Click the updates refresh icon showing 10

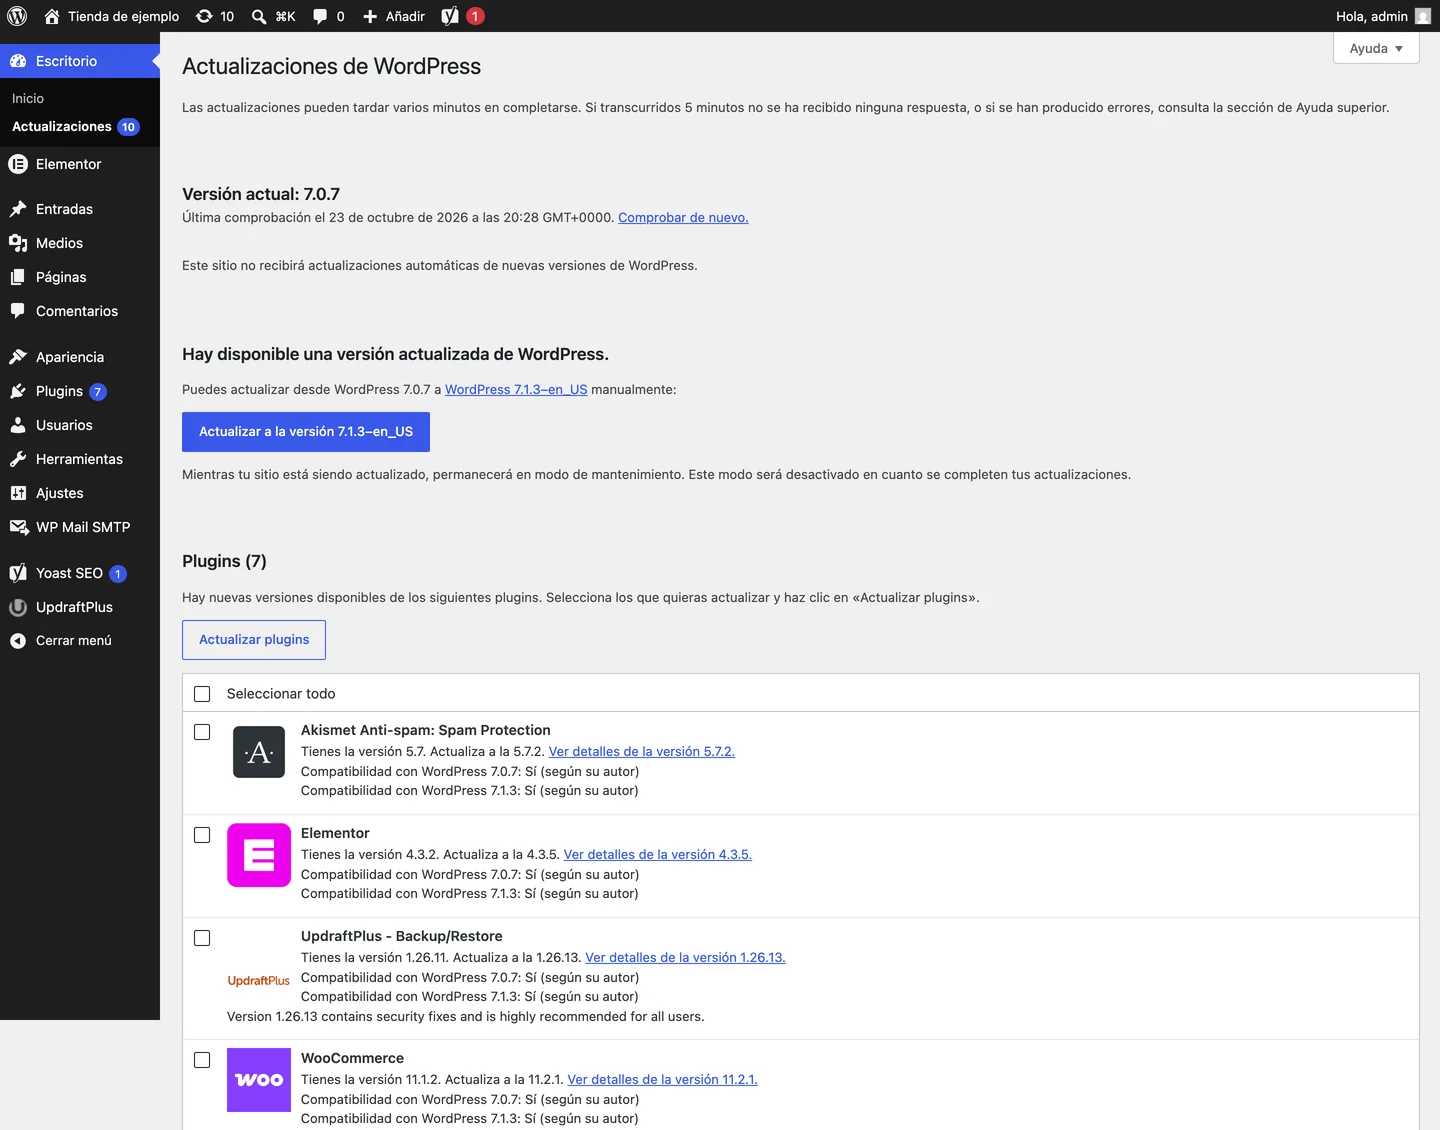(204, 16)
